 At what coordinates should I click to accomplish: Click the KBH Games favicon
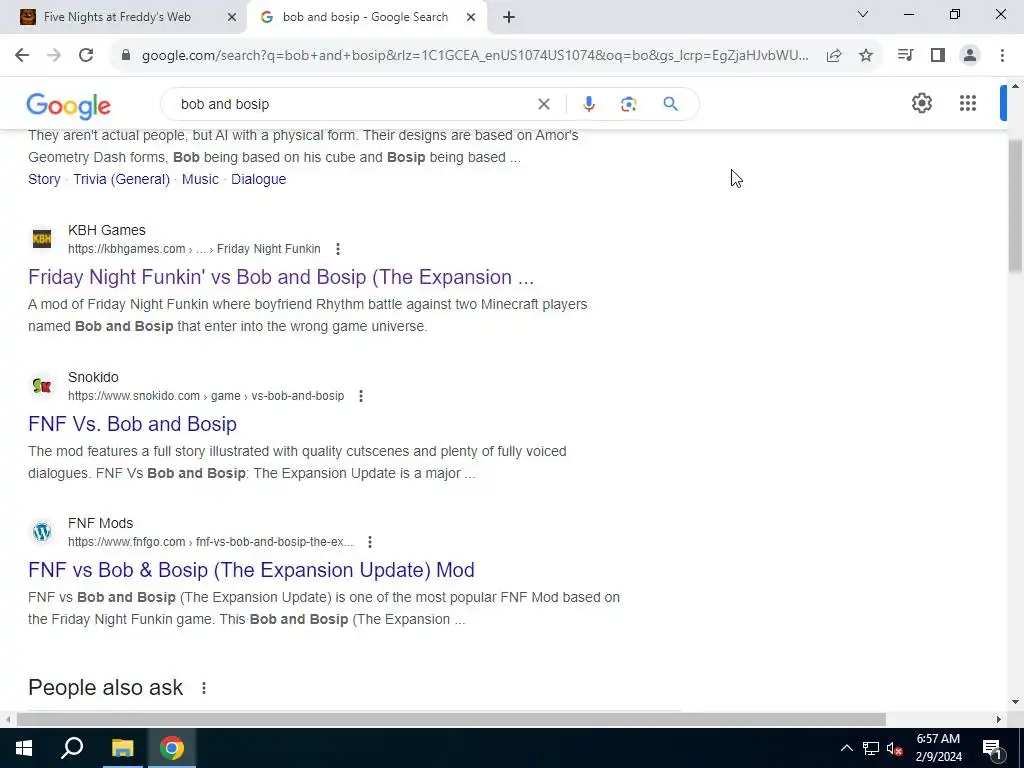(x=42, y=239)
